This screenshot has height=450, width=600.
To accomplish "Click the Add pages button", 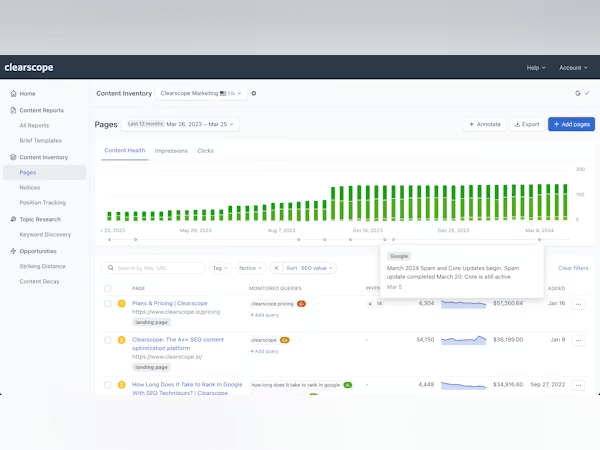I will click(571, 125).
